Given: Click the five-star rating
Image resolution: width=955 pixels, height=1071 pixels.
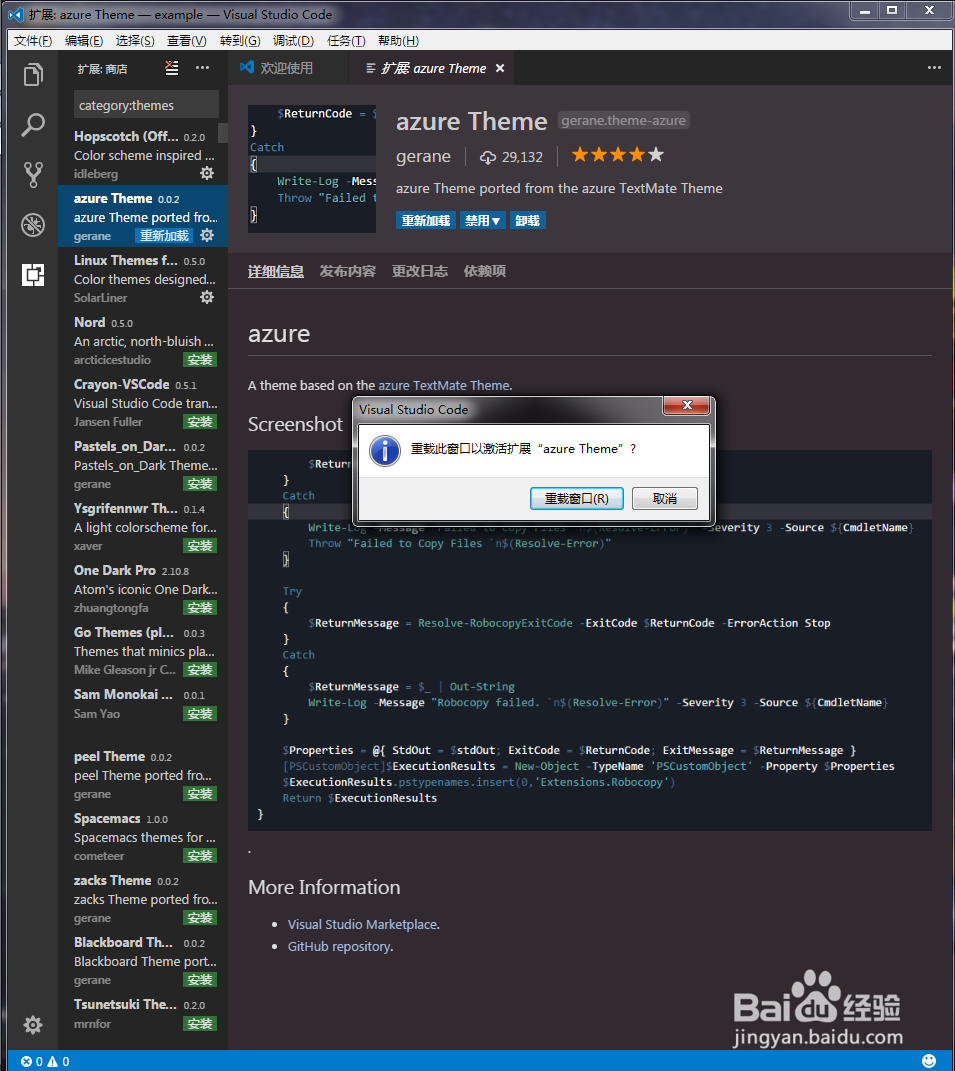Looking at the screenshot, I should (x=618, y=155).
